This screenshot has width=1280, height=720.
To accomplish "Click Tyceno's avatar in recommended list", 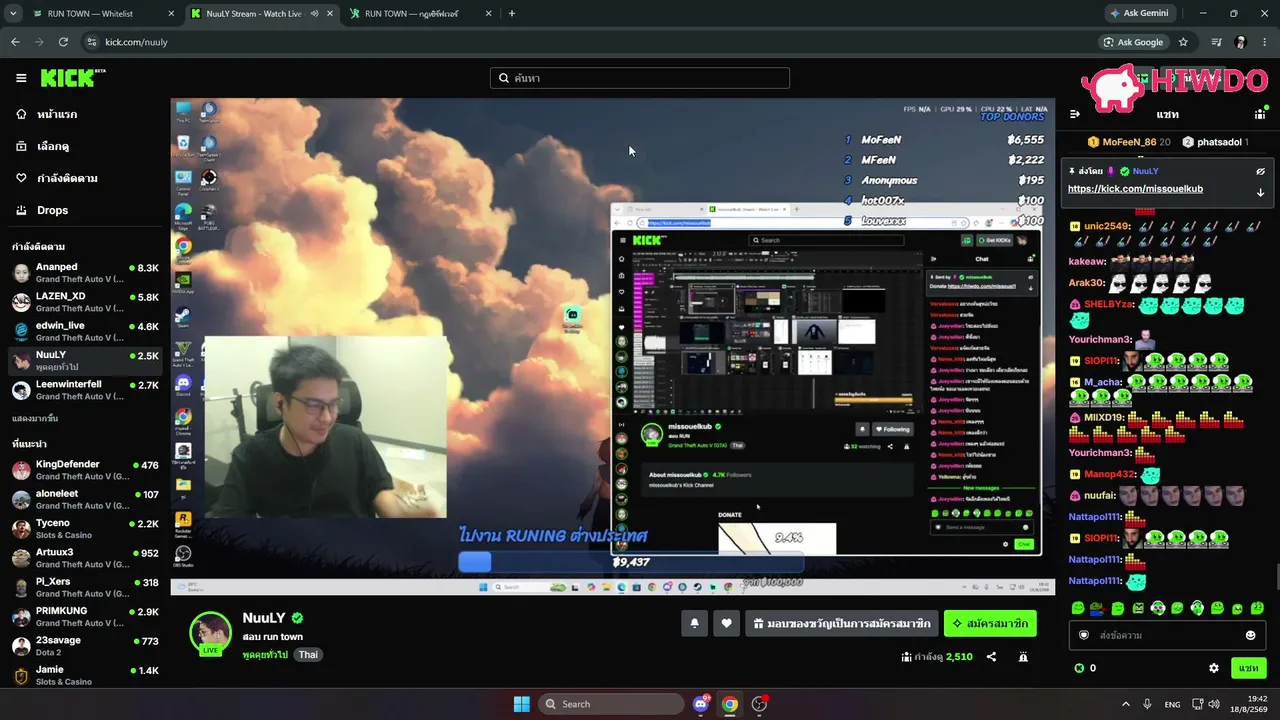I will (x=21, y=529).
